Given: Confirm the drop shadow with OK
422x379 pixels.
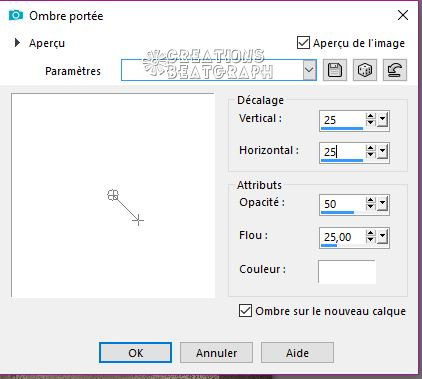Looking at the screenshot, I should click(135, 353).
